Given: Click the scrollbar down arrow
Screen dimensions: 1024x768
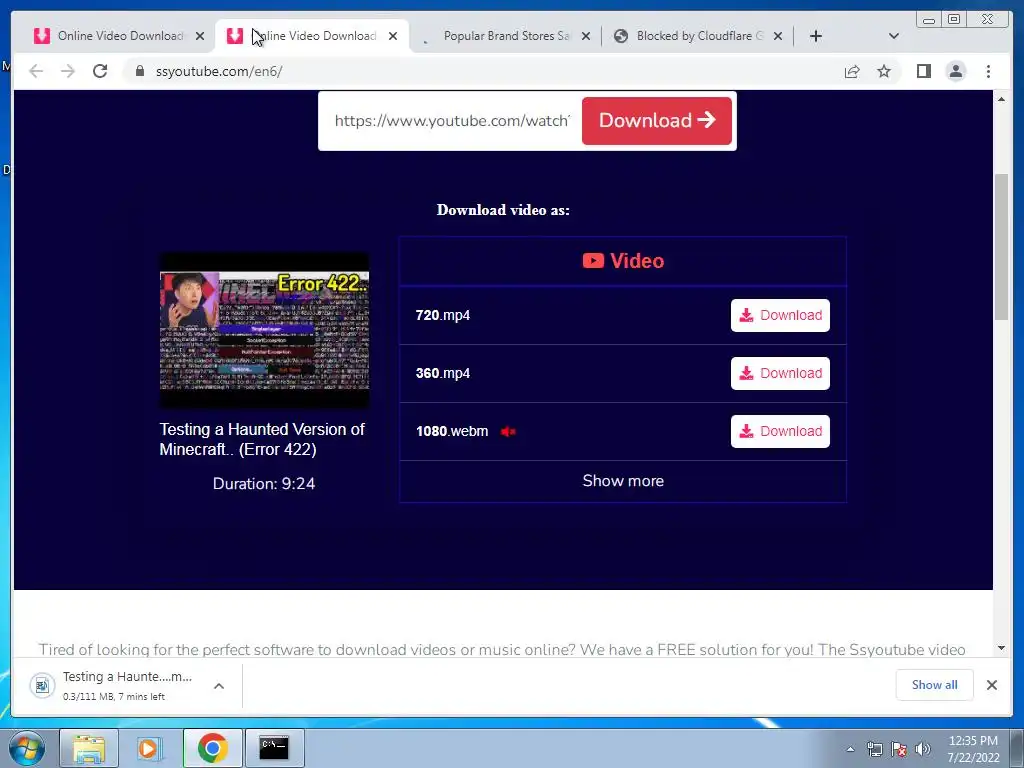Looking at the screenshot, I should point(1001,648).
